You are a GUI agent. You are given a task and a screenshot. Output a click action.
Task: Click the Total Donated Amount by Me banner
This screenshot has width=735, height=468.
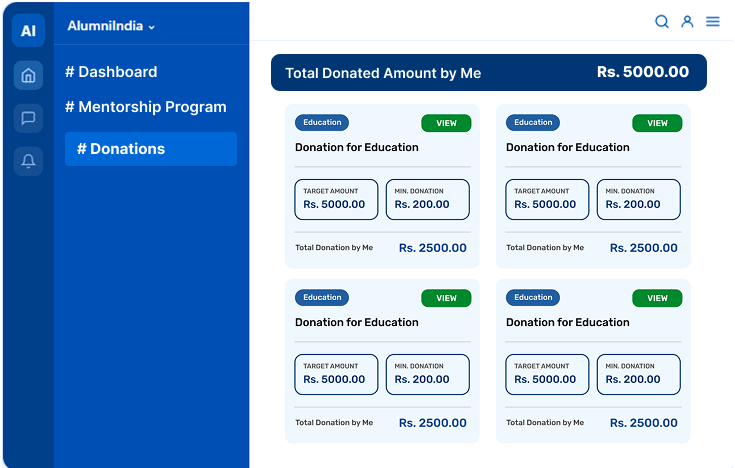(488, 73)
